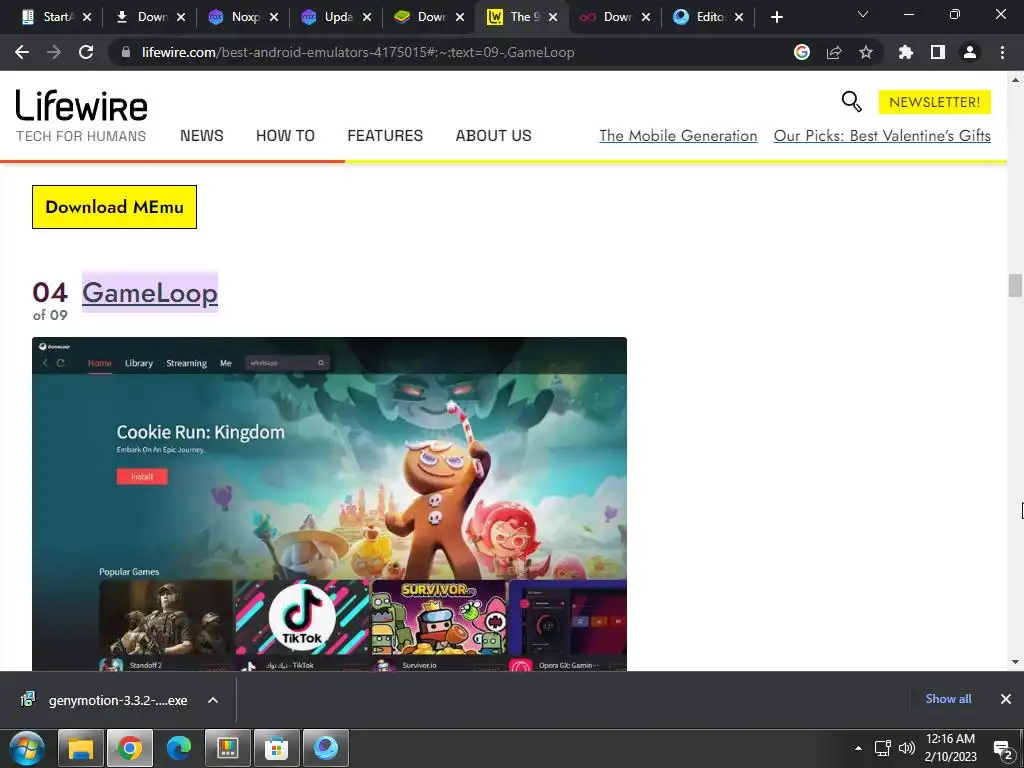Open the notification center icon

coord(1002,748)
